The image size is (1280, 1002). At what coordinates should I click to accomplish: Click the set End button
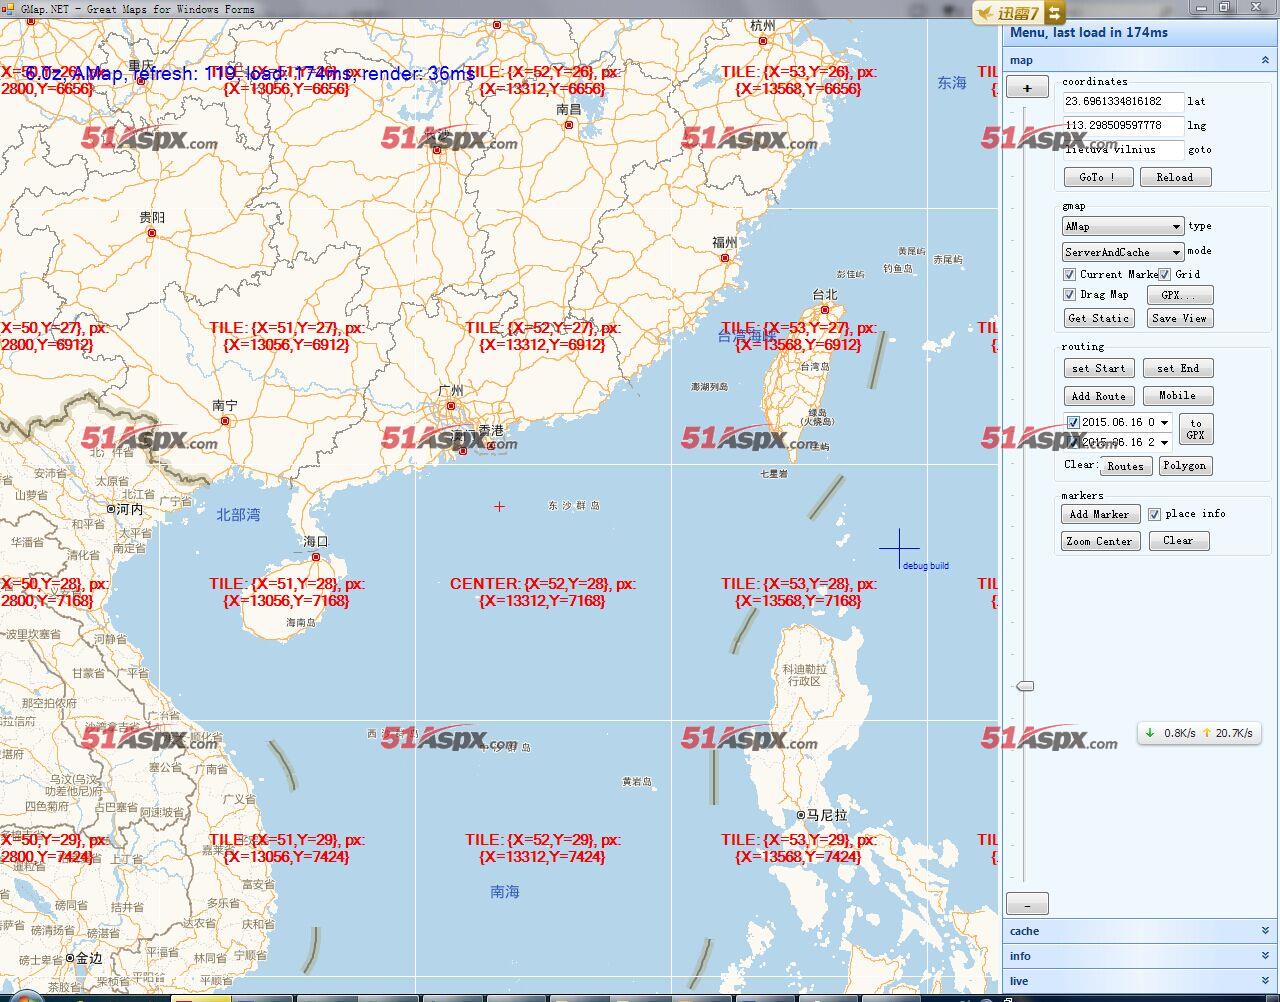[1178, 368]
